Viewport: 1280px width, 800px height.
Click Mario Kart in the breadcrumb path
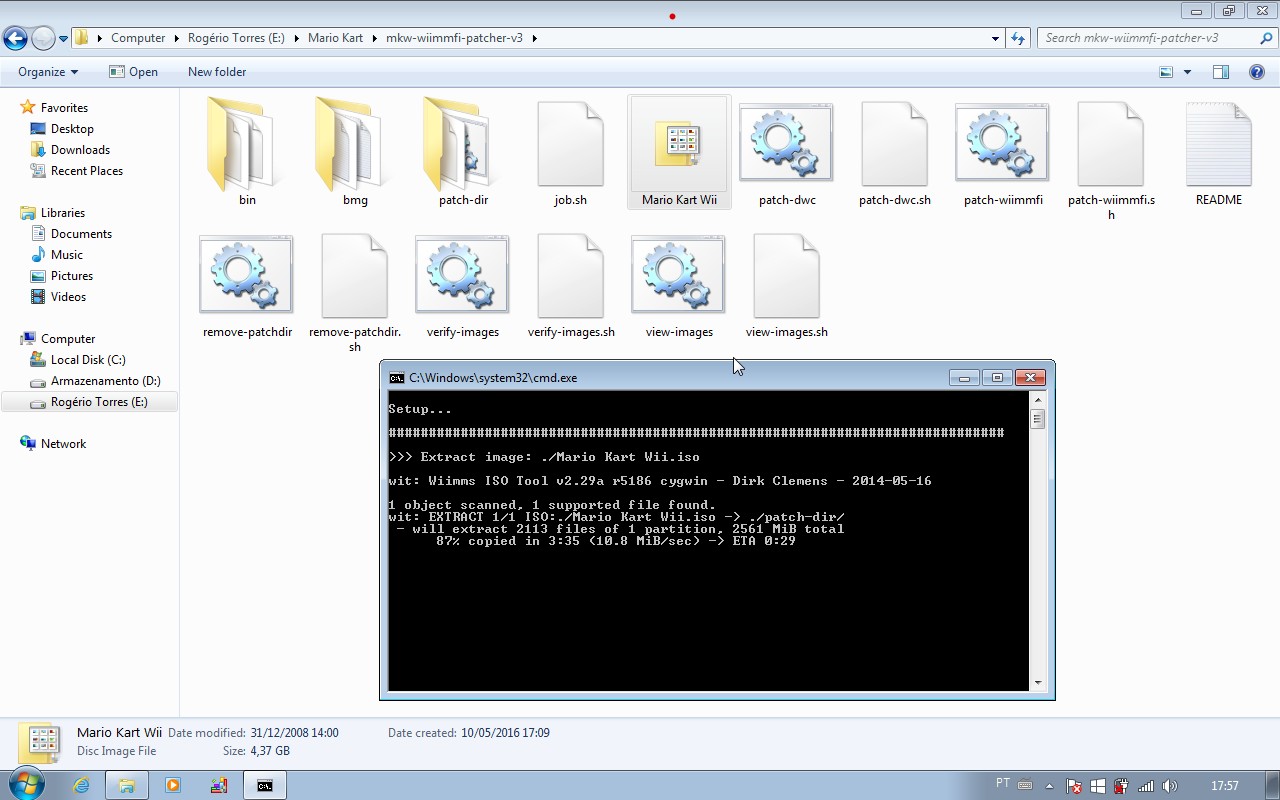coord(335,38)
